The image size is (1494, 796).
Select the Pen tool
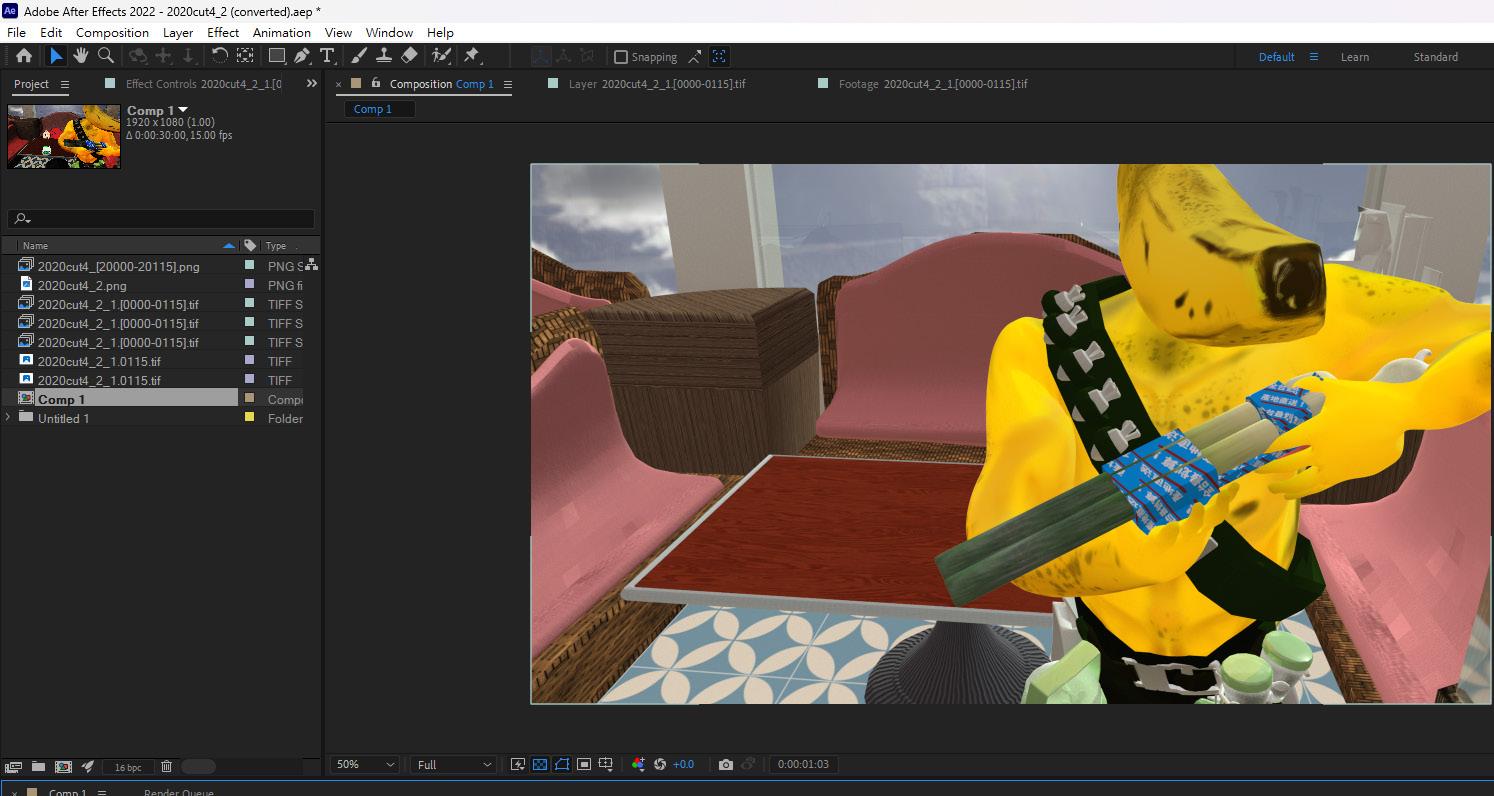click(302, 56)
